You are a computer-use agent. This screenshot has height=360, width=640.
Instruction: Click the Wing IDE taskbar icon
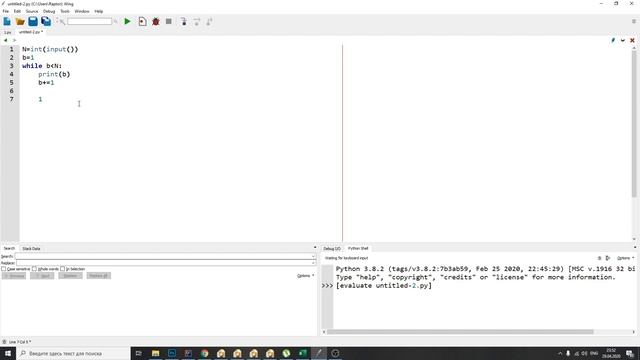click(x=319, y=353)
